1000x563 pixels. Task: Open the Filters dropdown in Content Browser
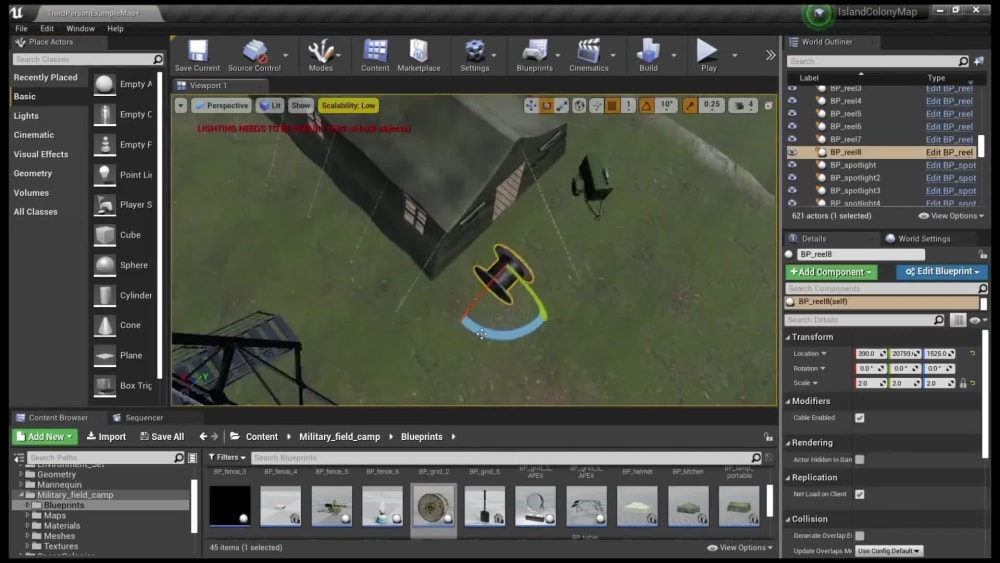tap(227, 458)
